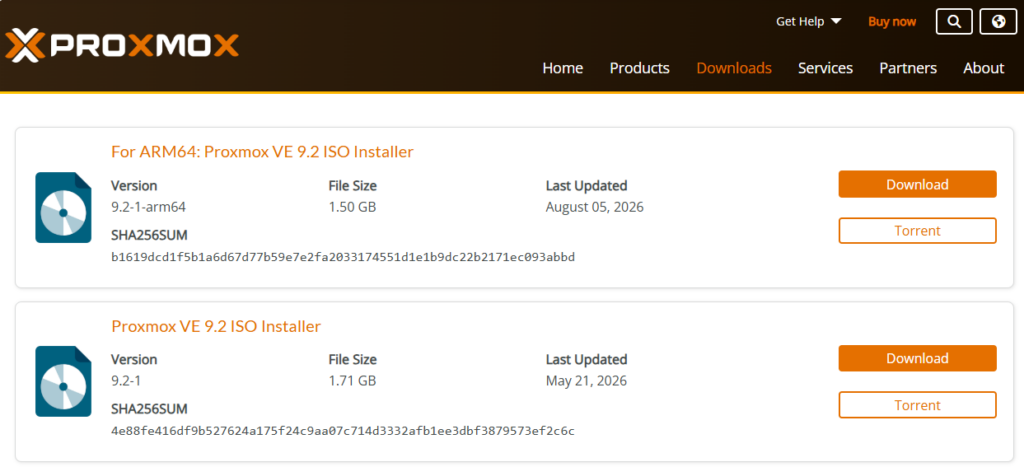This screenshot has width=1024, height=467.
Task: Open the About menu
Action: pos(984,68)
